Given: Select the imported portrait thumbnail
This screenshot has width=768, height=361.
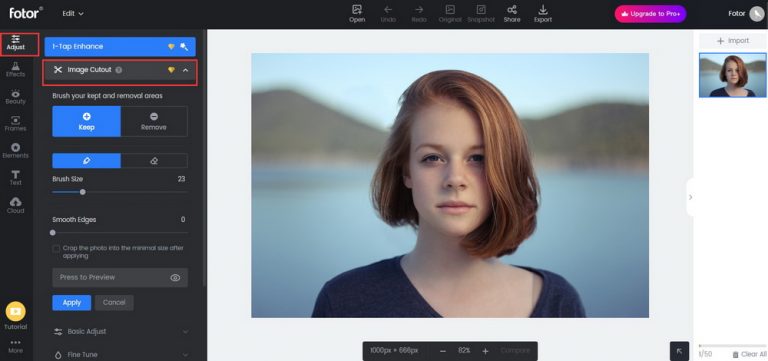Looking at the screenshot, I should 733,75.
